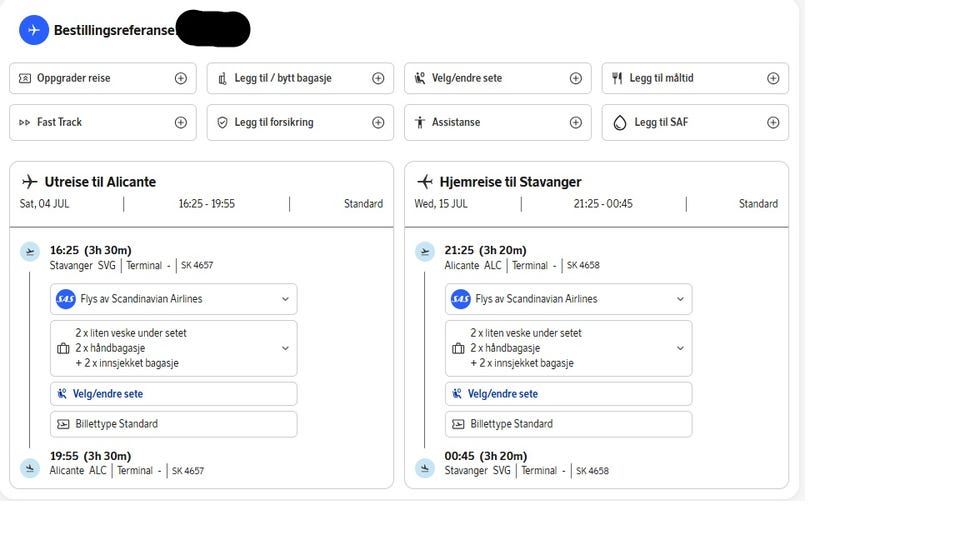Select Fast Track add-on
Viewport: 960px width, 540px height.
[x=103, y=122]
